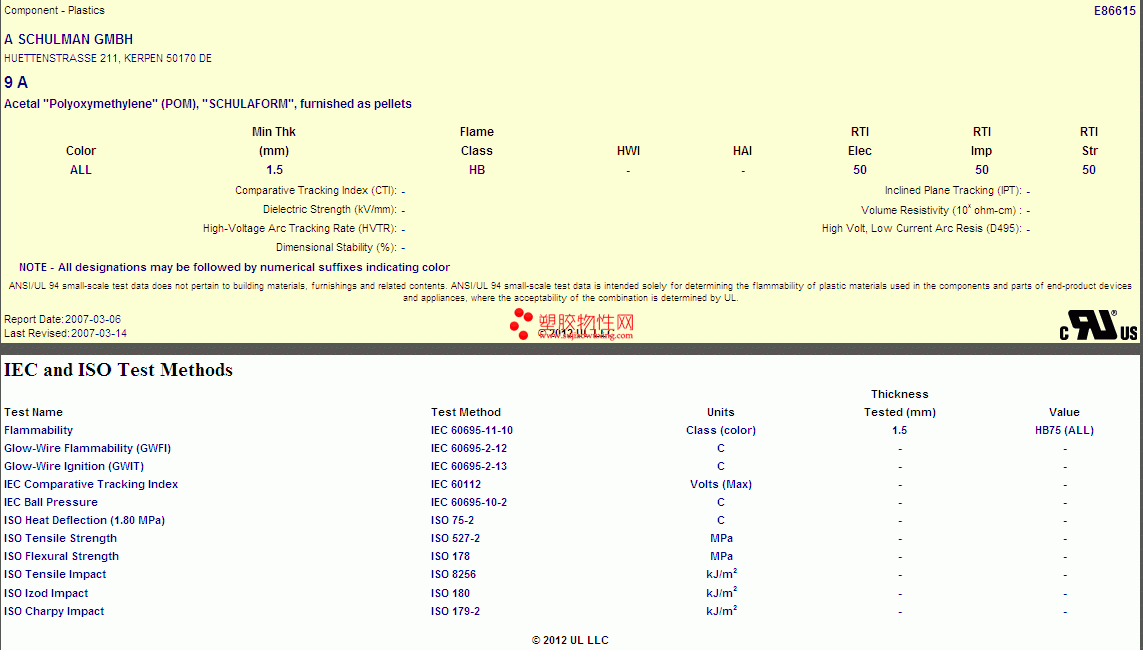The image size is (1143, 650).
Task: Click the ISO 180 test method
Action: tap(450, 593)
